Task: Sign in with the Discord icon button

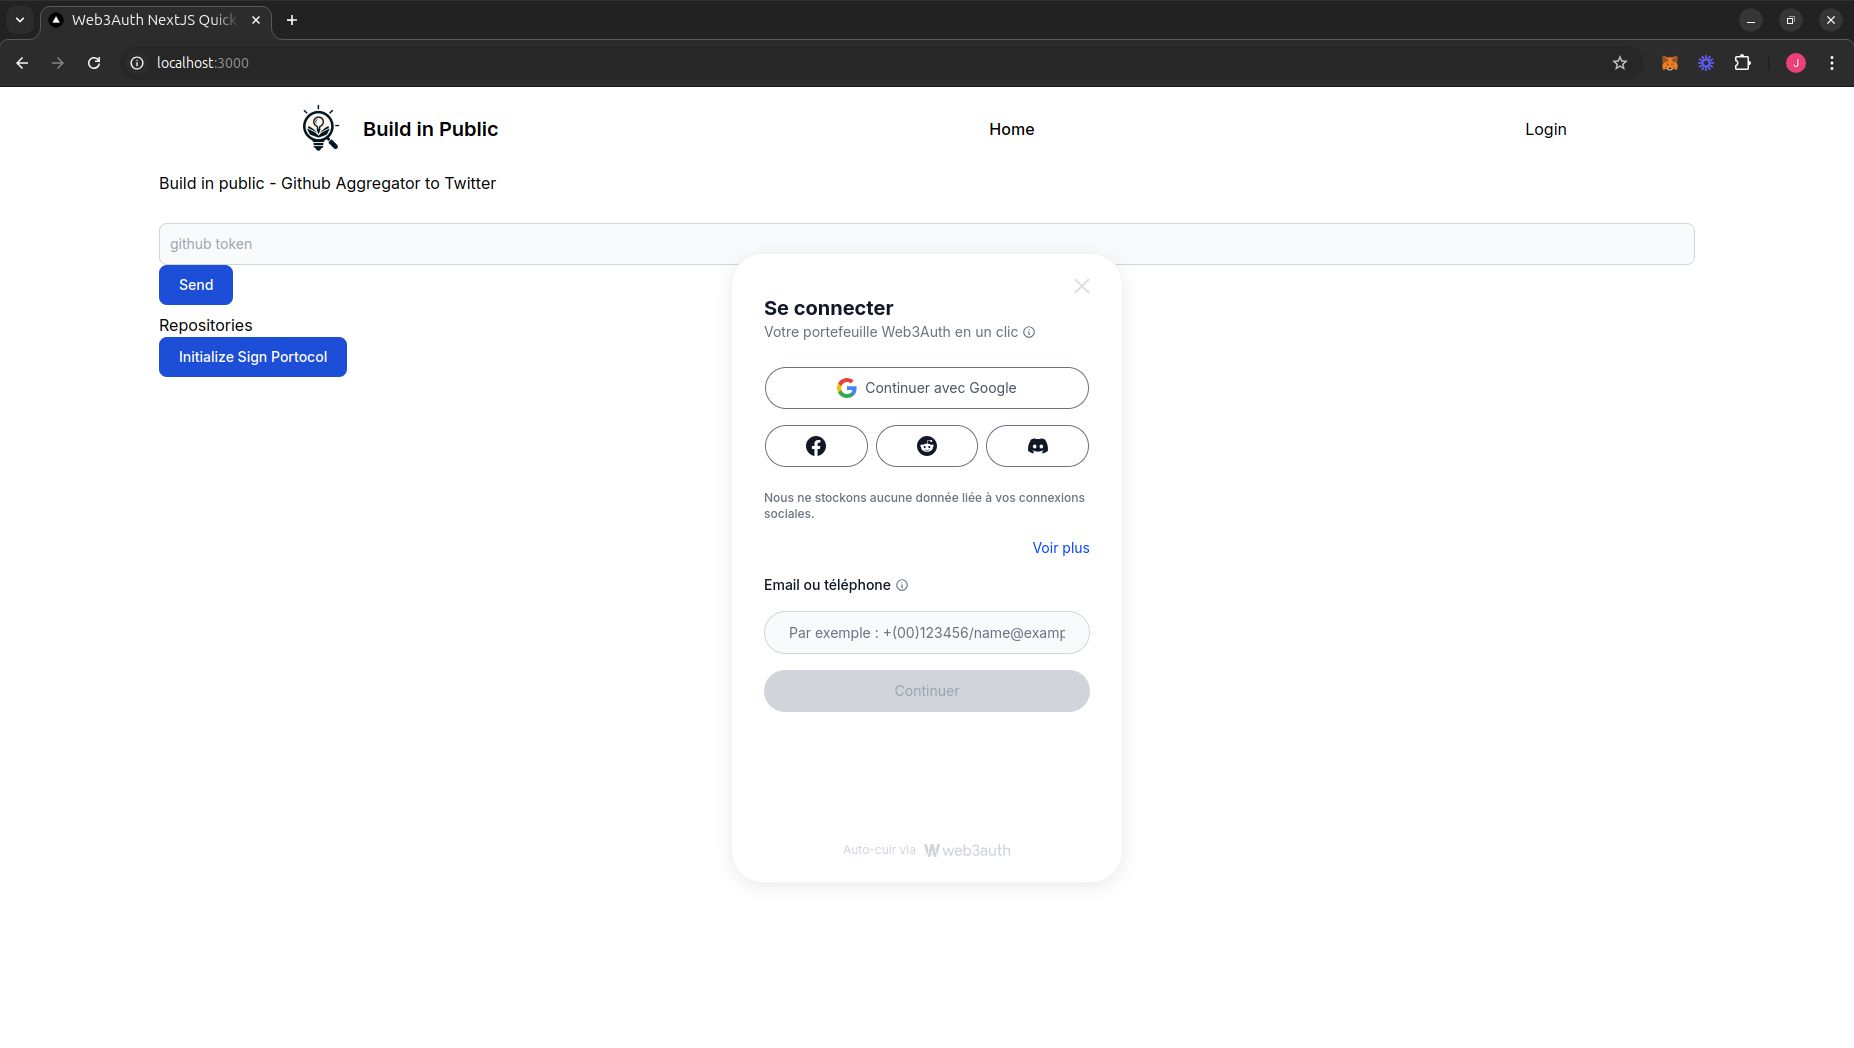Action: tap(1037, 446)
